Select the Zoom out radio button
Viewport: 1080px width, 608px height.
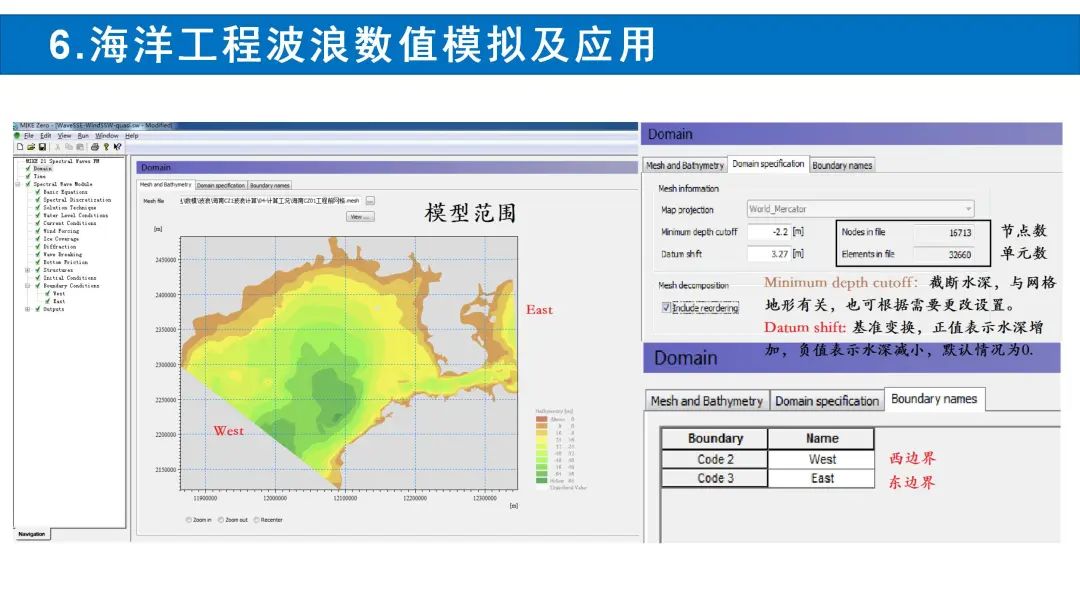(220, 520)
